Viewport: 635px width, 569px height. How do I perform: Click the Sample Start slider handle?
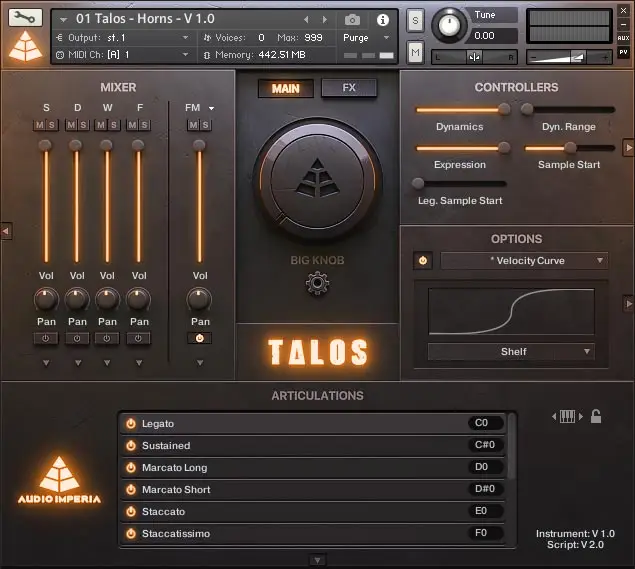click(570, 147)
